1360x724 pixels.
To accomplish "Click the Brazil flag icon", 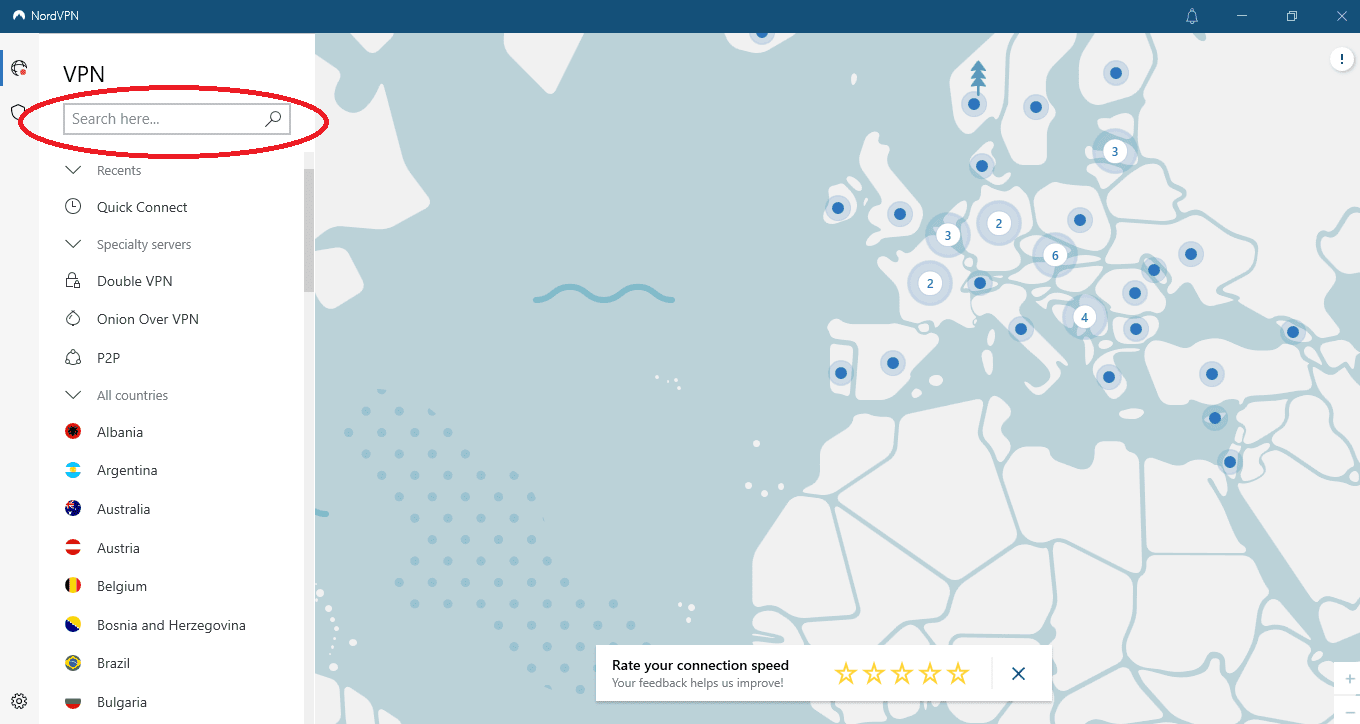I will 73,663.
